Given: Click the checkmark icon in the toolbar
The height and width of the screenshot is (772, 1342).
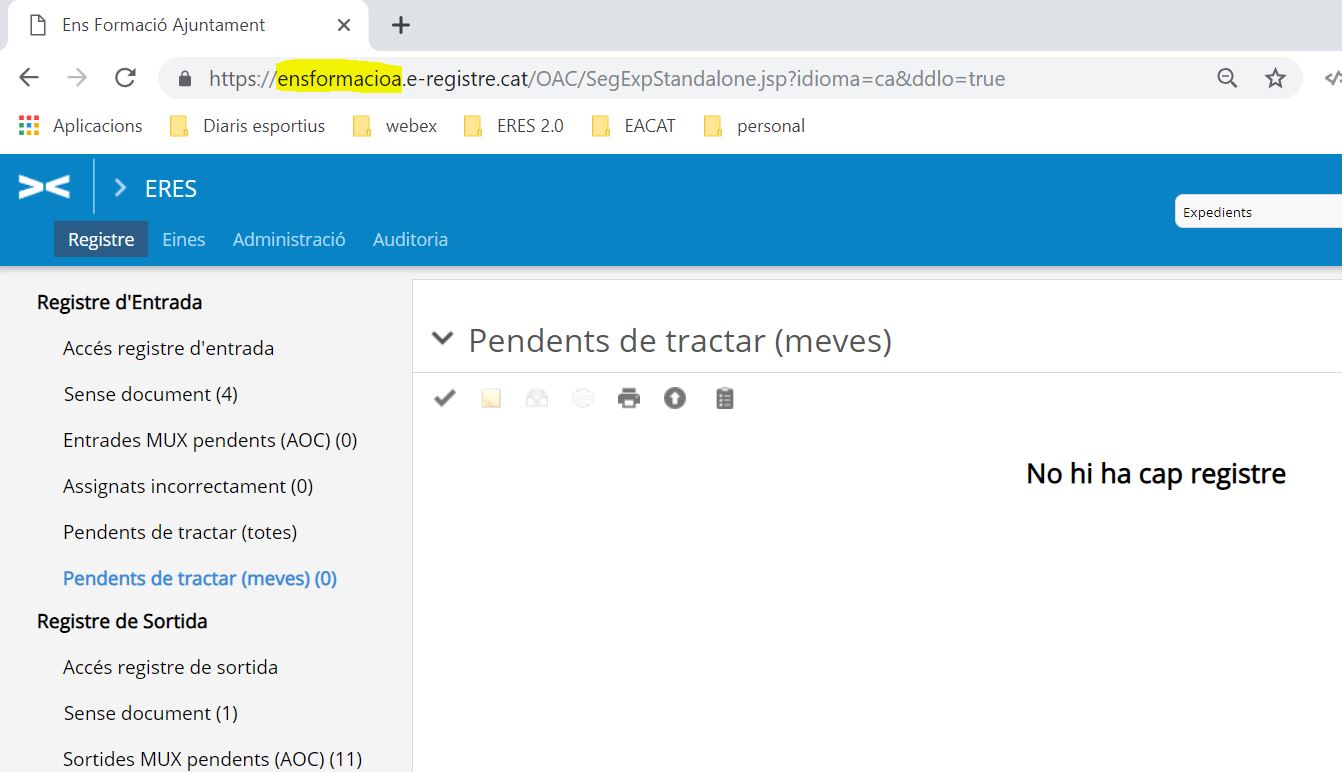Looking at the screenshot, I should (445, 399).
